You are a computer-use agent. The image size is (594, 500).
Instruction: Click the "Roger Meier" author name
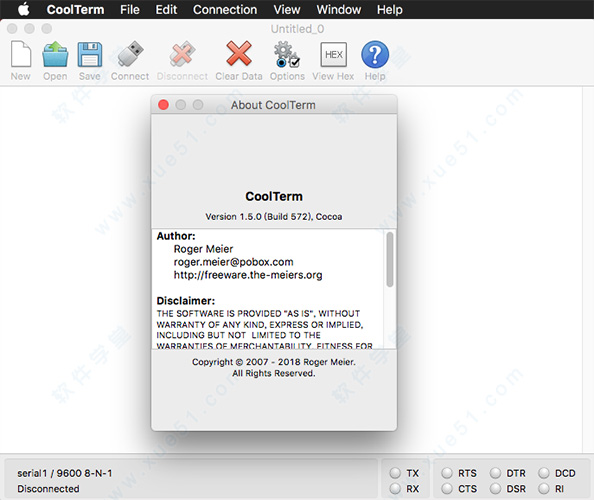pyautogui.click(x=203, y=249)
